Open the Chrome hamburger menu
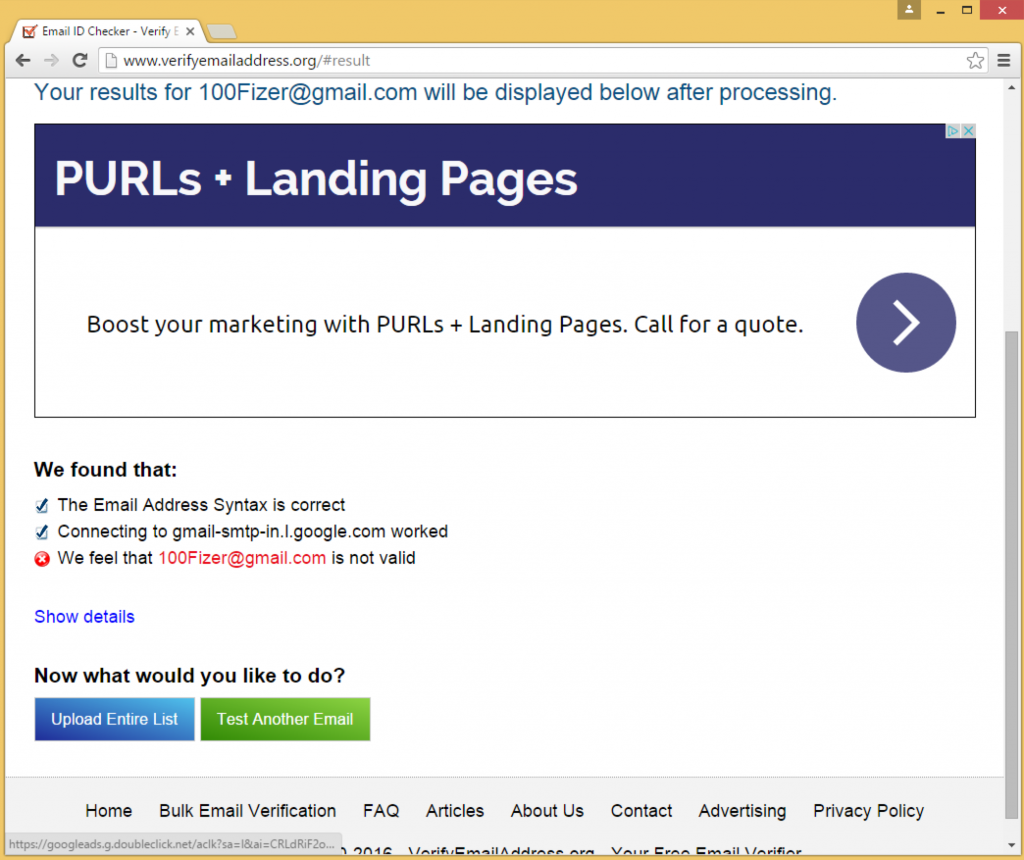 coord(1004,61)
